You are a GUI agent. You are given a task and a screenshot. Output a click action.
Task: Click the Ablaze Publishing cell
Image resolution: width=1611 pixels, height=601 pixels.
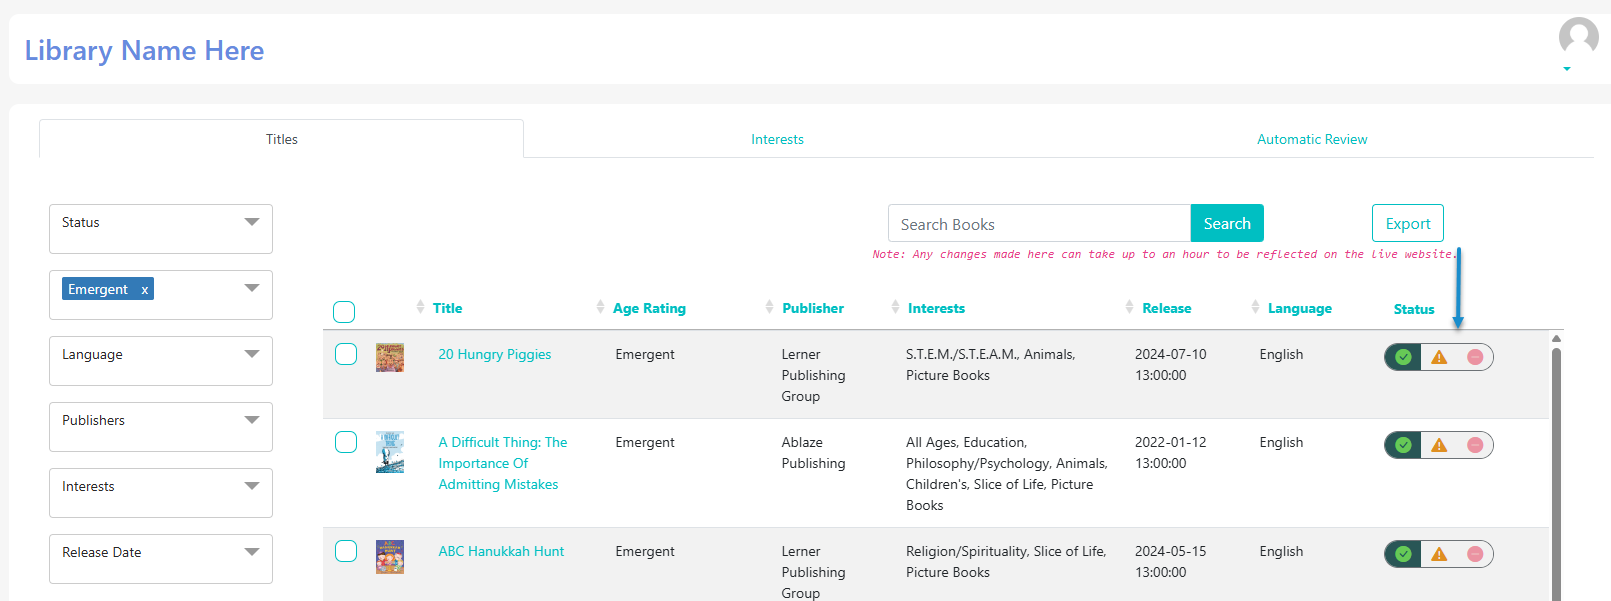[x=813, y=453]
